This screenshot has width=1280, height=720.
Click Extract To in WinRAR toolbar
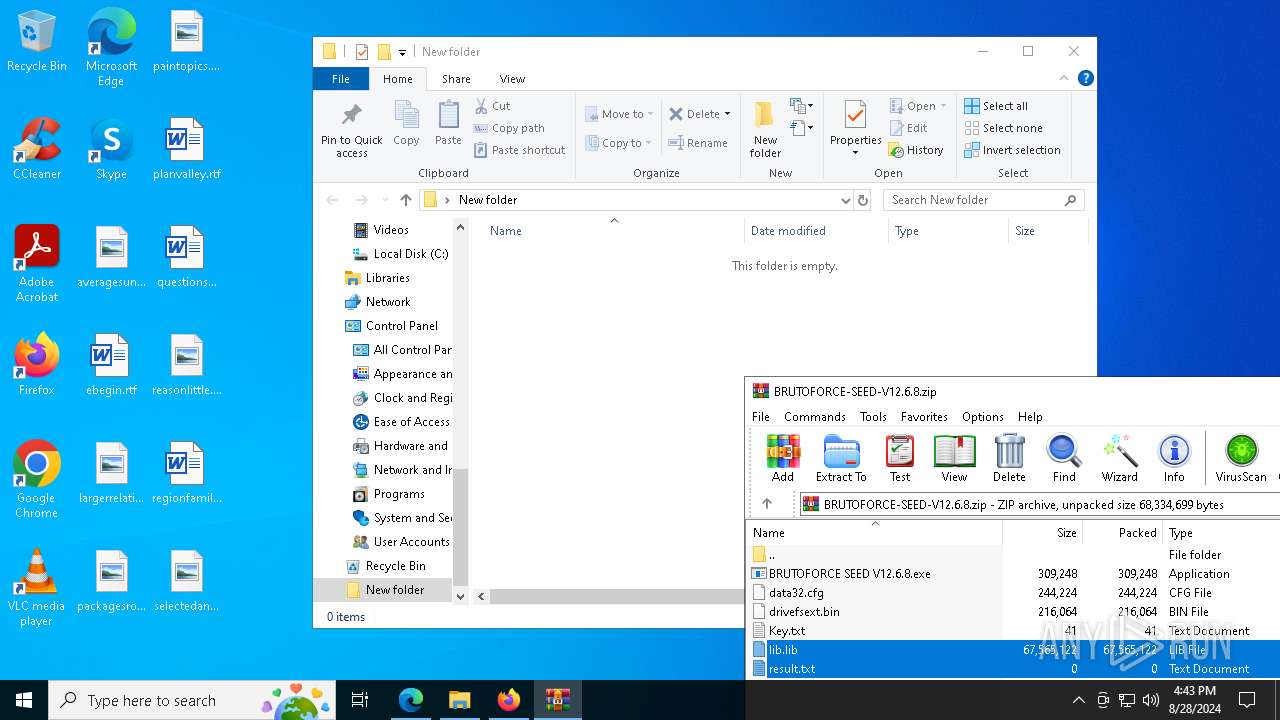(x=841, y=459)
